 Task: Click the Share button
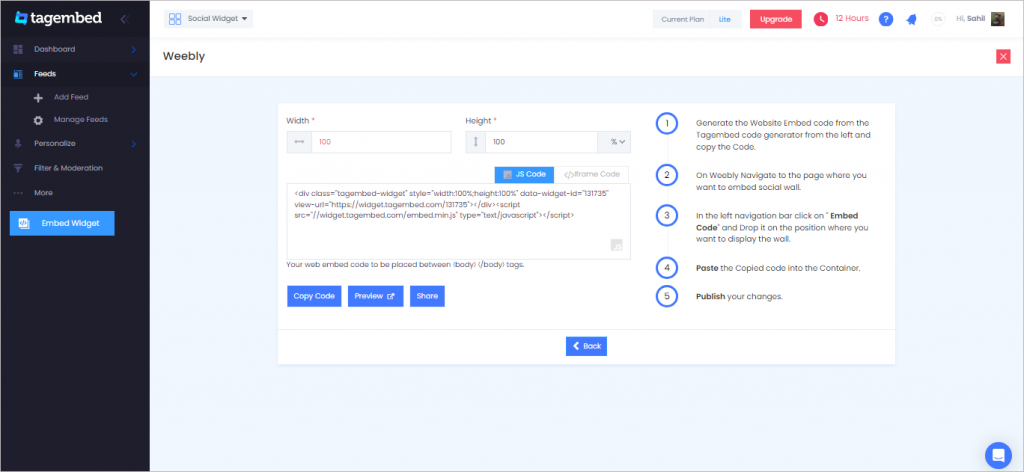[x=427, y=296]
